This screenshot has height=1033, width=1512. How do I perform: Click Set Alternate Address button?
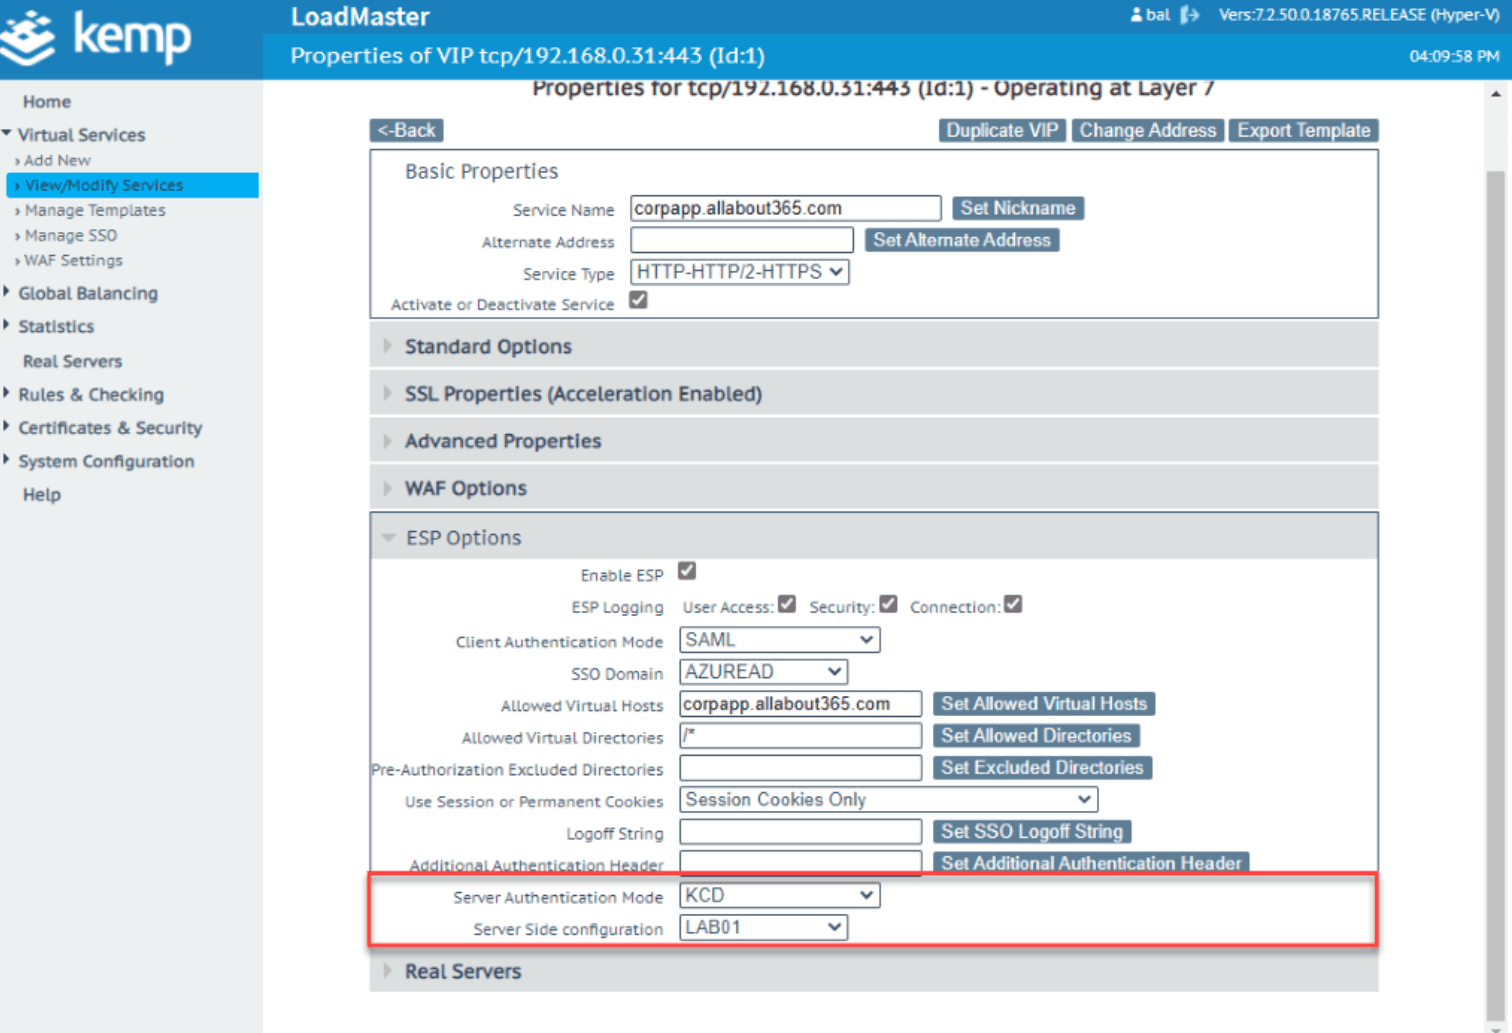pos(962,240)
